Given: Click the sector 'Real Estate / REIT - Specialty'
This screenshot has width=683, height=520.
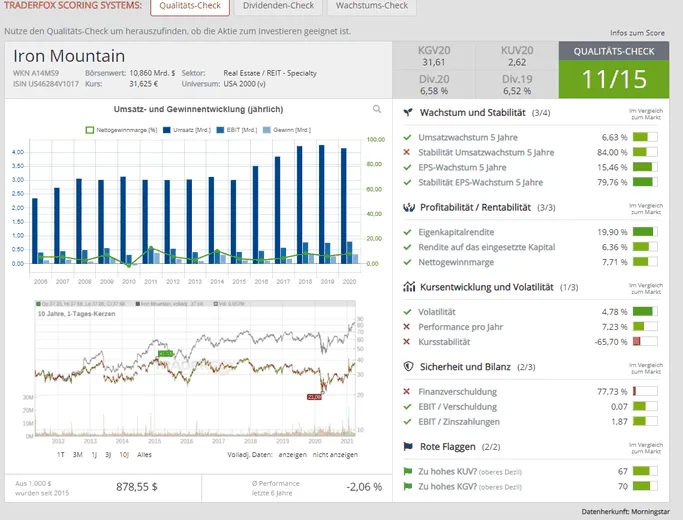Looking at the screenshot, I should [x=270, y=73].
